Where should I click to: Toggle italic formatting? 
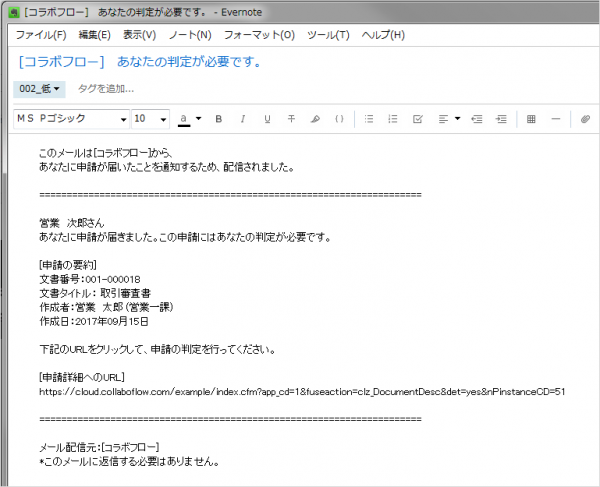243,119
